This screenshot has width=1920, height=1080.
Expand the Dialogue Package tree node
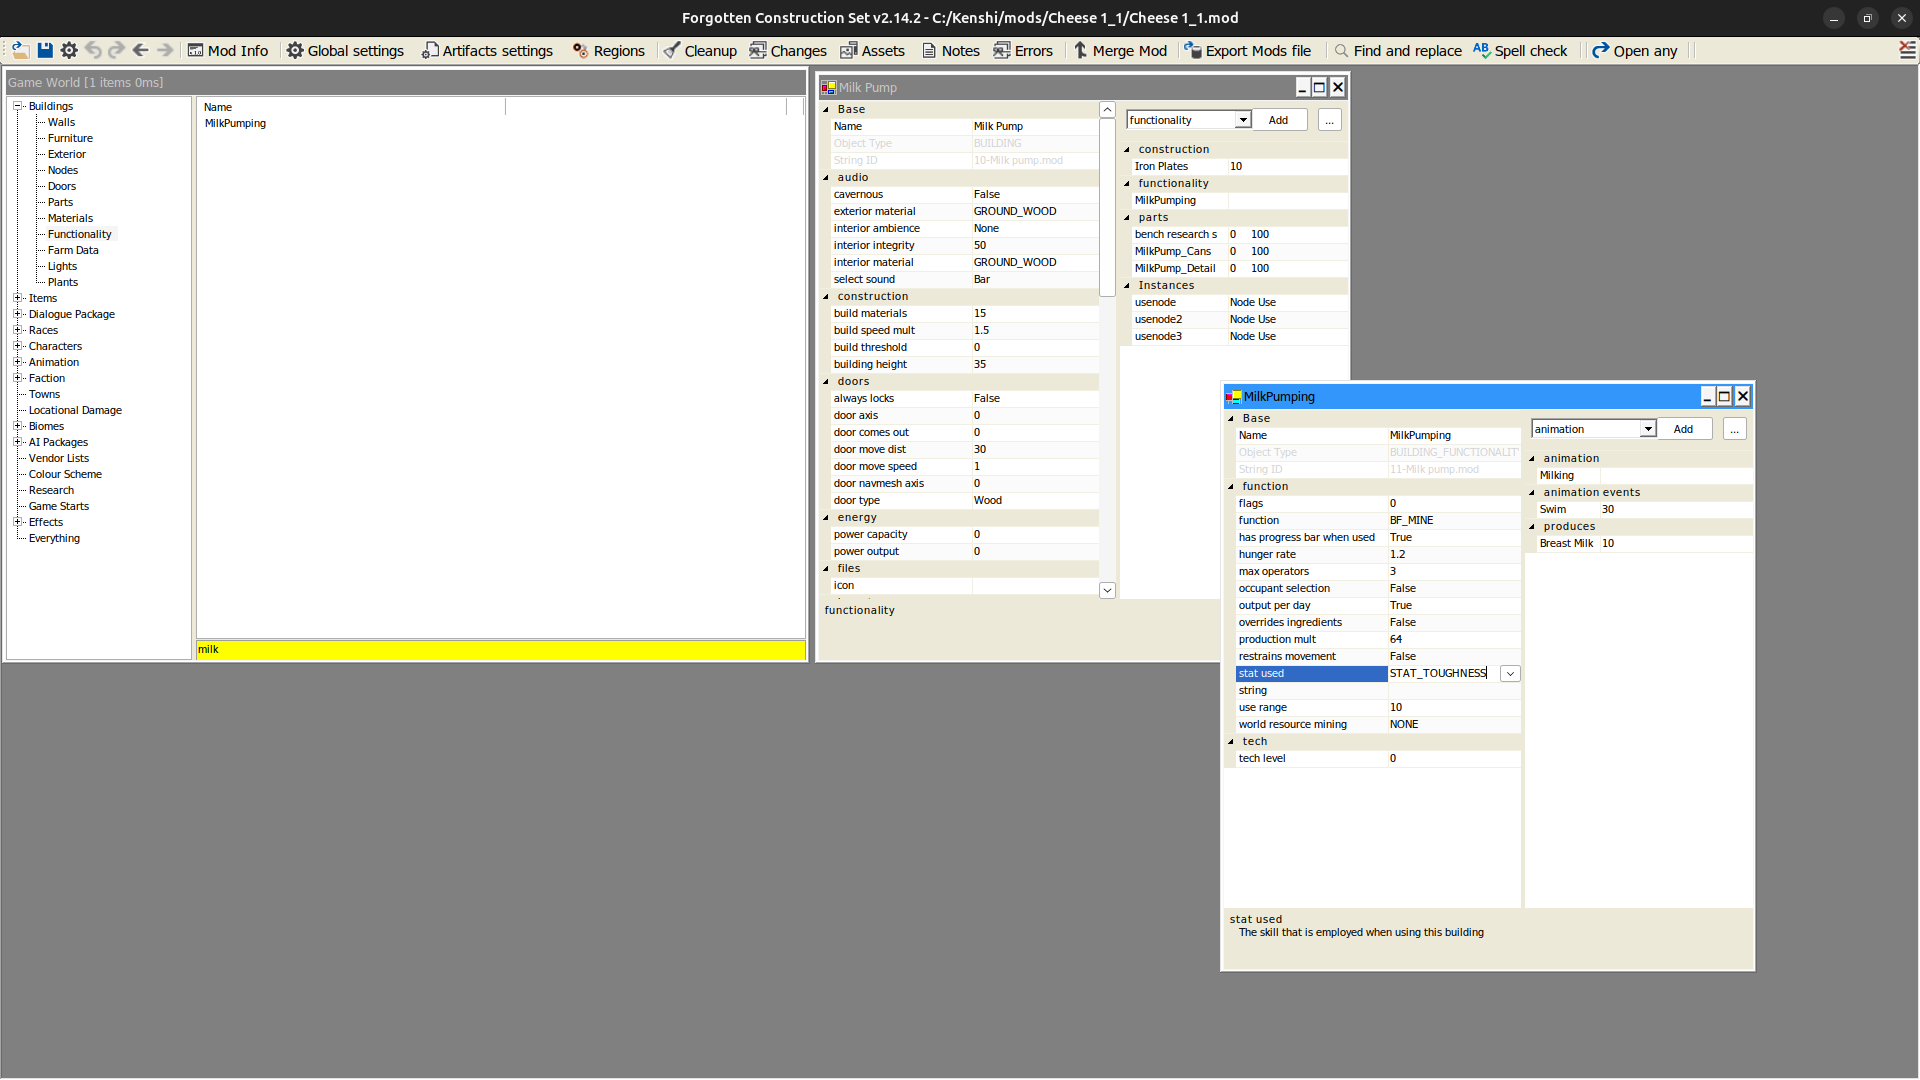coord(17,314)
